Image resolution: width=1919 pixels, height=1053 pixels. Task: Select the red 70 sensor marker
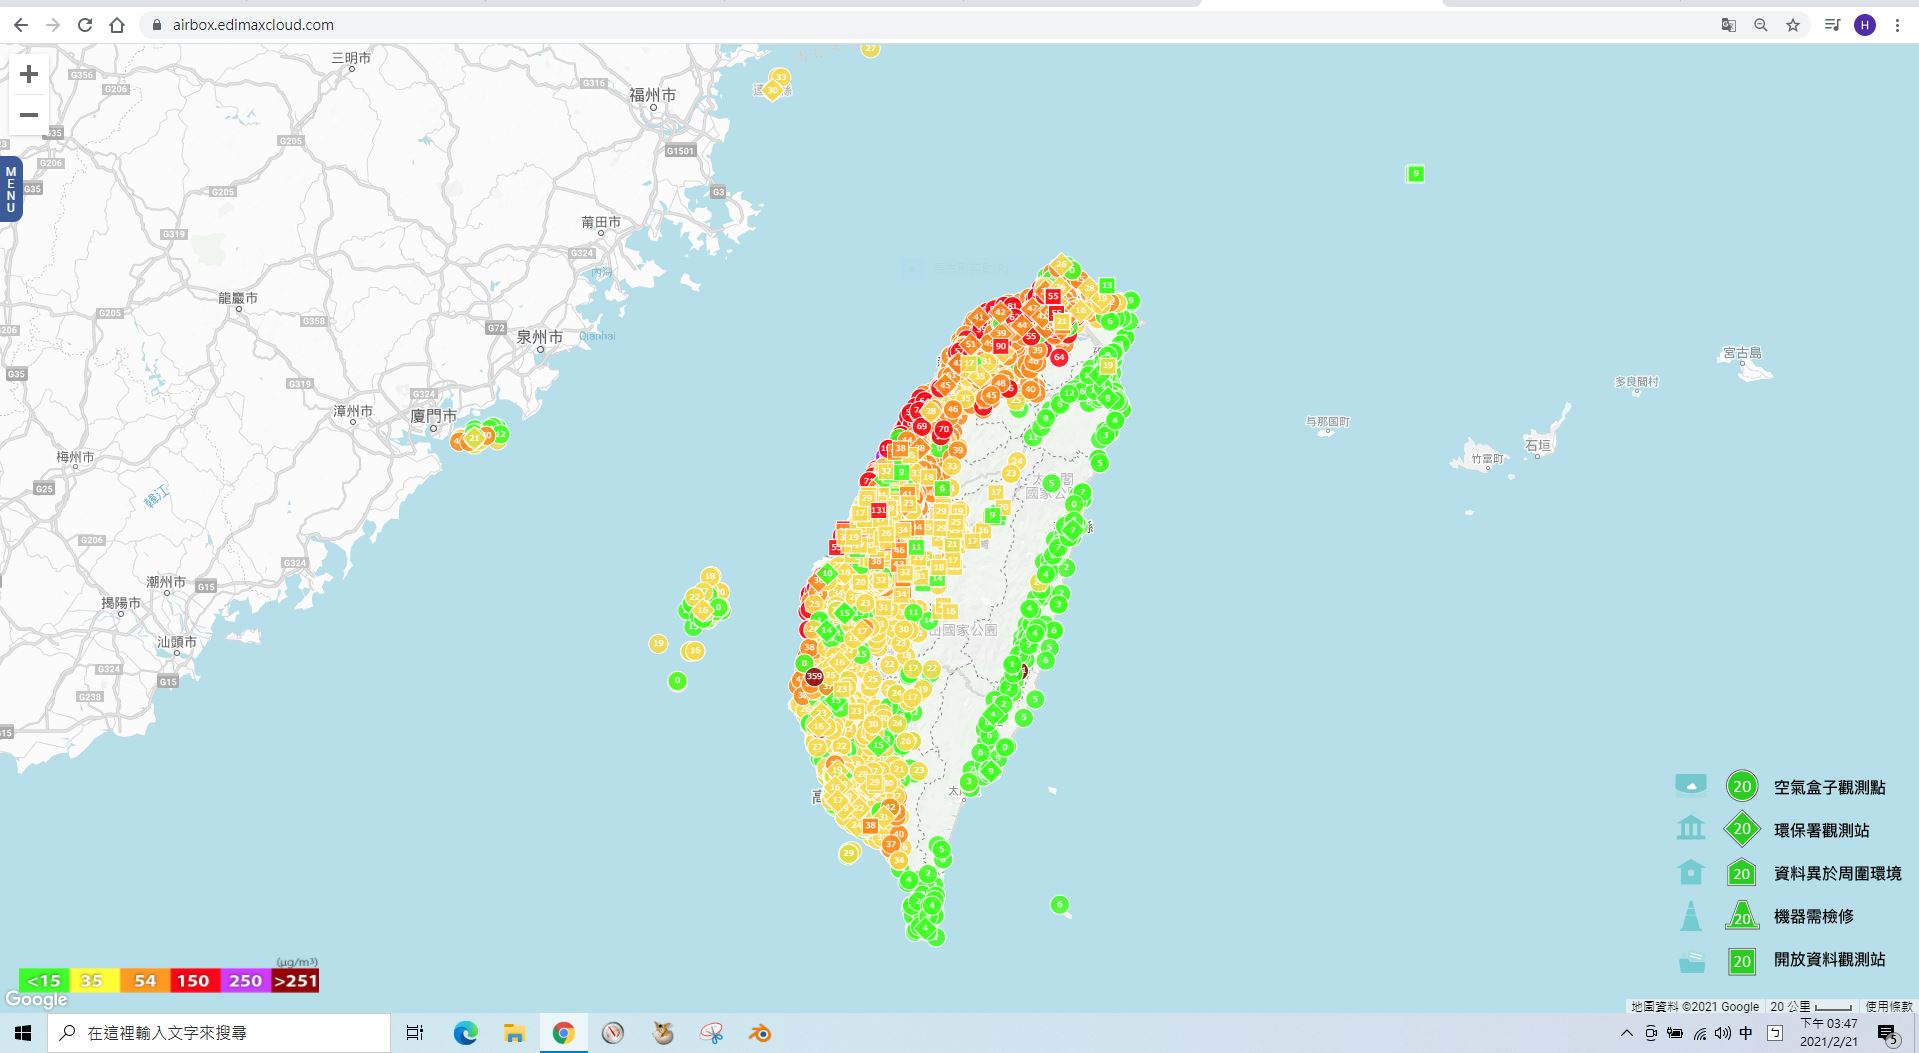coord(943,429)
